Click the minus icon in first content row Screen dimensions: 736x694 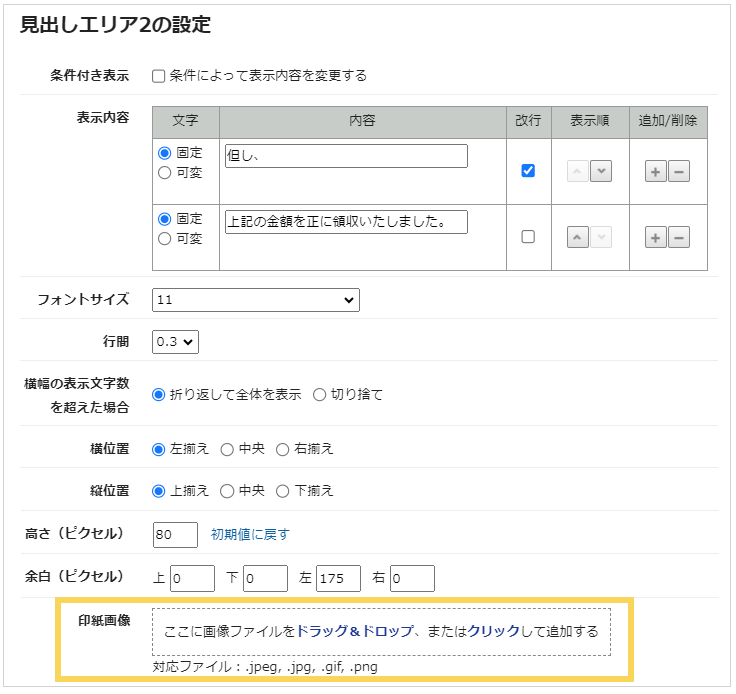click(679, 171)
